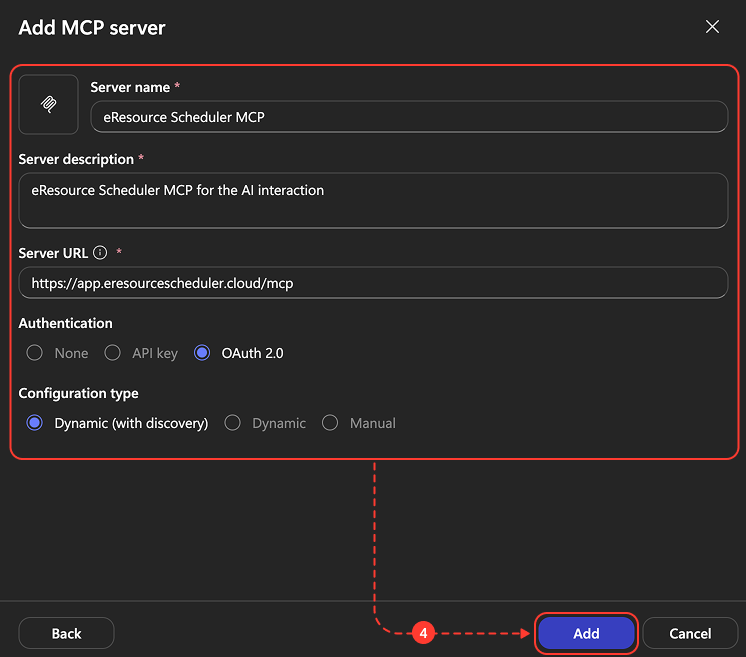Image resolution: width=746 pixels, height=657 pixels.
Task: Click the server icon placeholder tile
Action: pos(49,104)
